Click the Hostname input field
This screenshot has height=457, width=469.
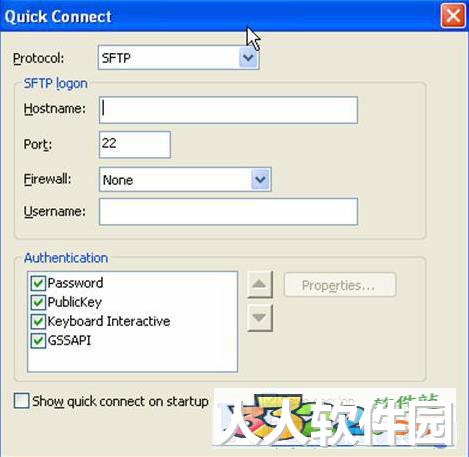[x=228, y=110]
